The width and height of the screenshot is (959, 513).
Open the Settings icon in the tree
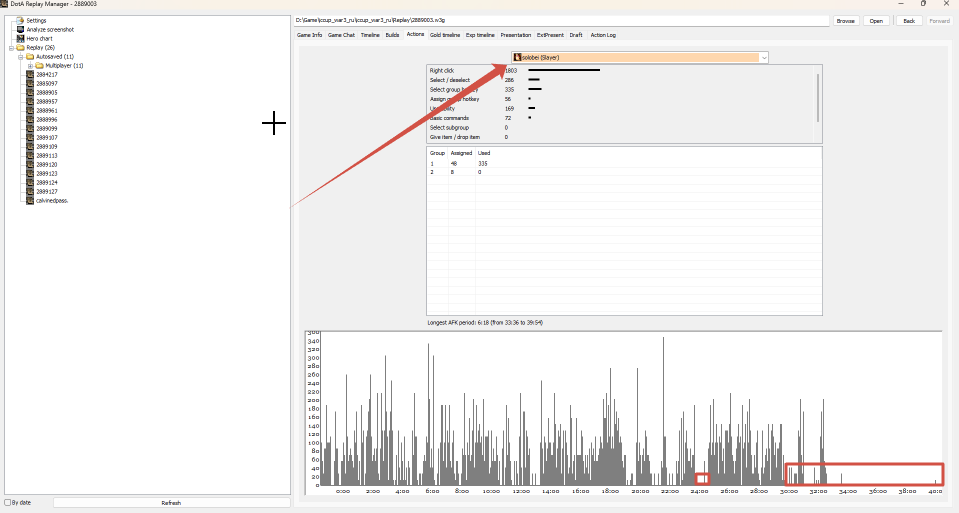20,20
